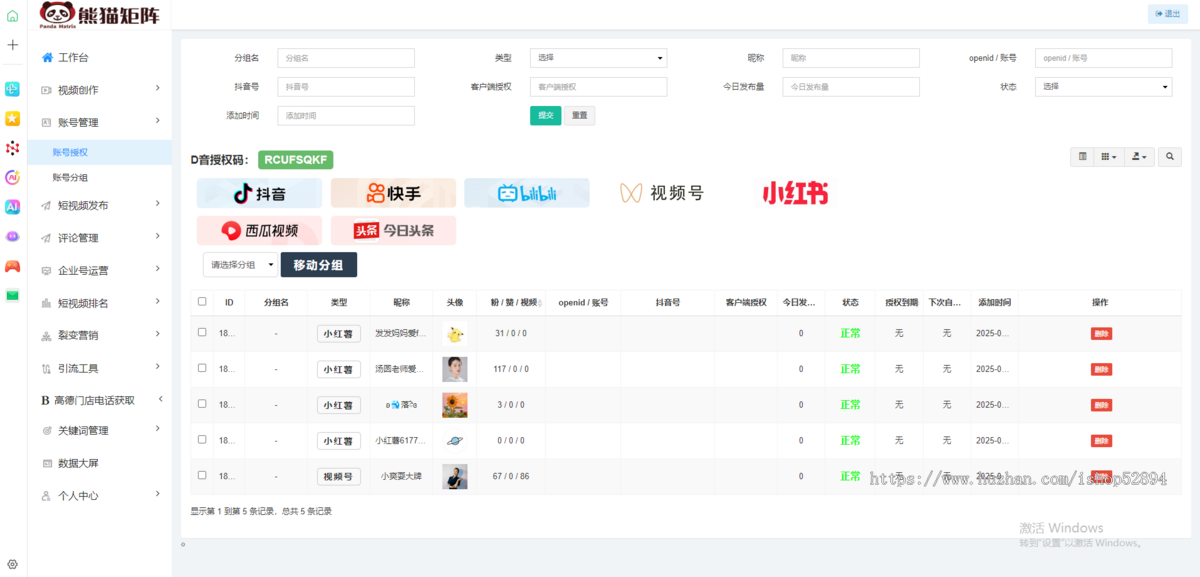This screenshot has height=577, width=1200.
Task: Open the settings gear at the bottom left
Action: coord(12,564)
